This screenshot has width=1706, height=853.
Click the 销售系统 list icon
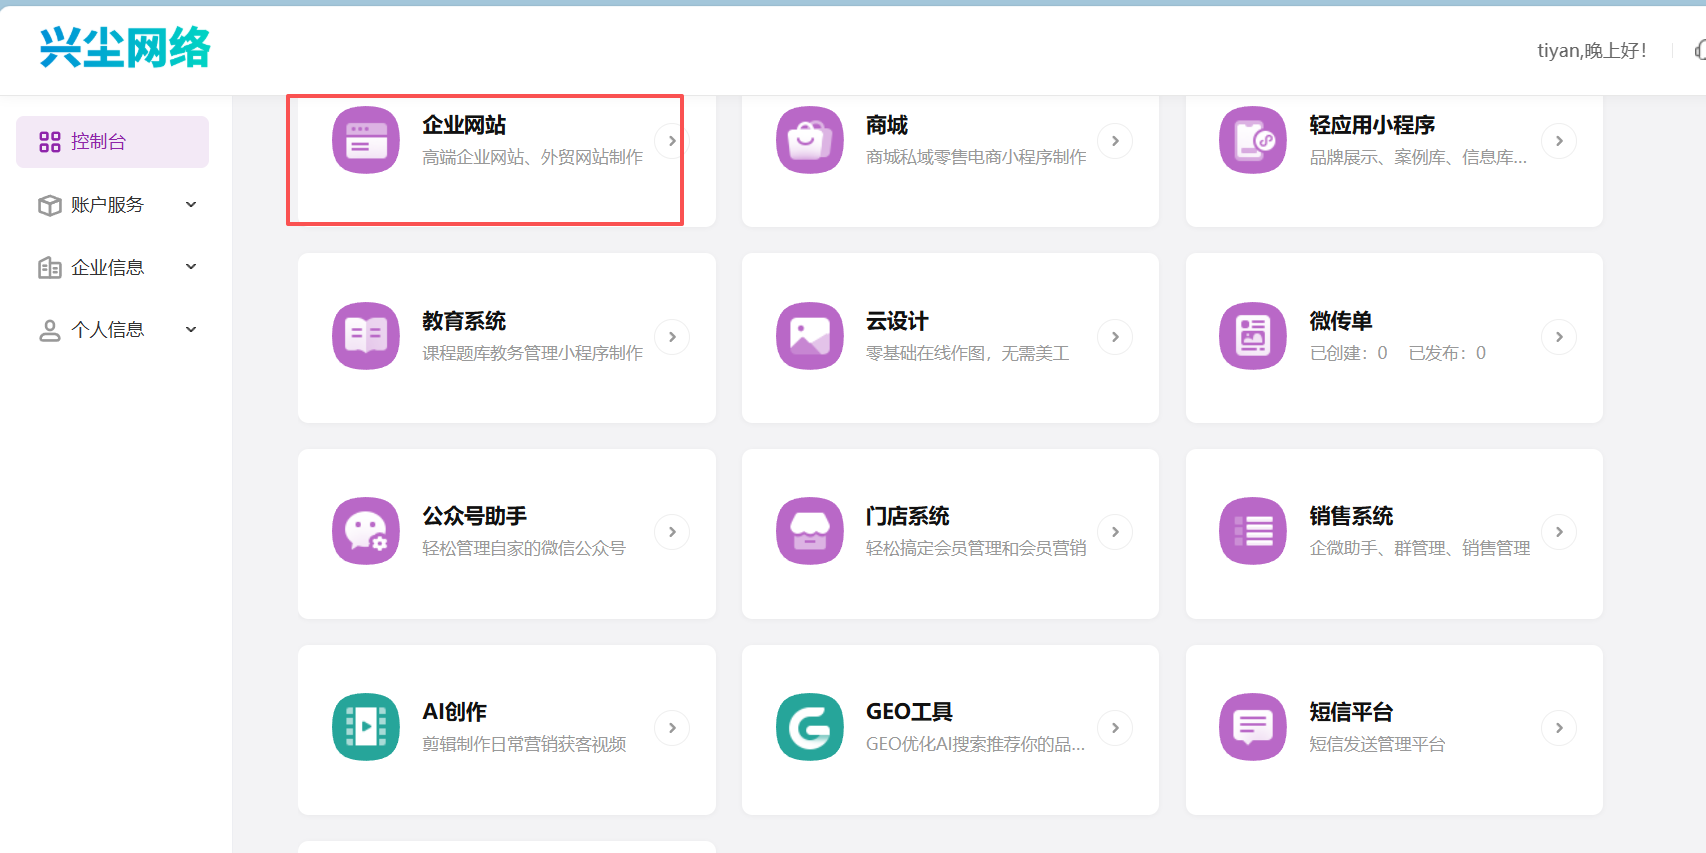1253,531
